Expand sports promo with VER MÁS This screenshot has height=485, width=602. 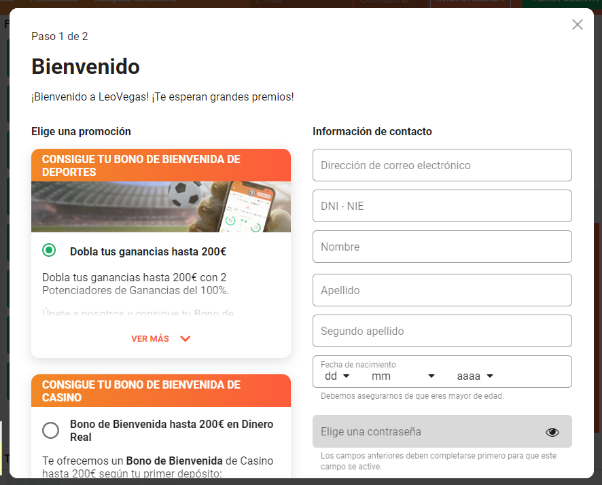(x=151, y=339)
